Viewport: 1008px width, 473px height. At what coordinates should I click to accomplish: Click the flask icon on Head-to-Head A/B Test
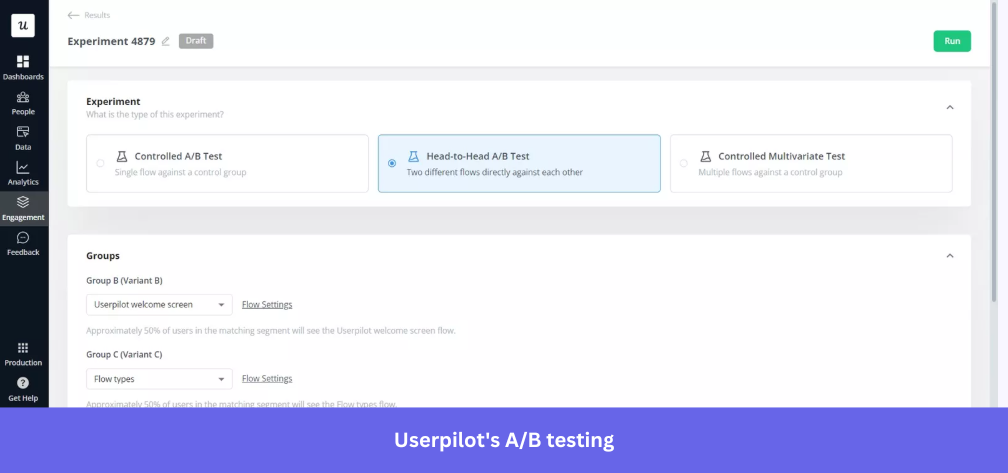tap(413, 156)
